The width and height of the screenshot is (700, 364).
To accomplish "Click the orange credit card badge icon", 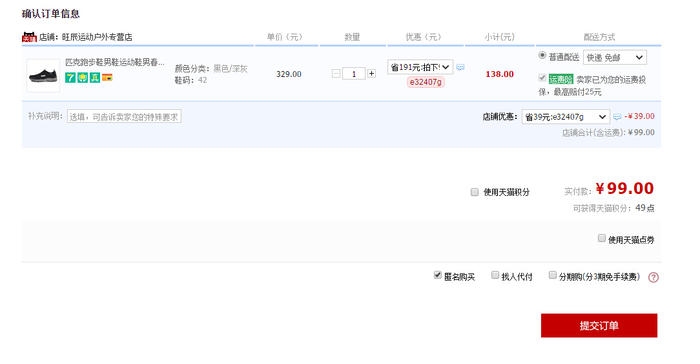I will [107, 78].
